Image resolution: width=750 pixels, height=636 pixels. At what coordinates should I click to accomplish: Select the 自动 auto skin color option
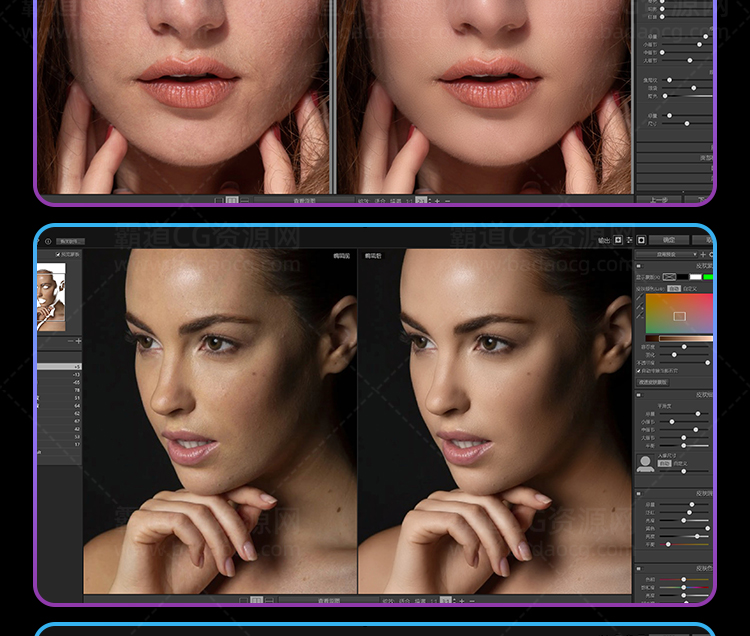tap(673, 289)
